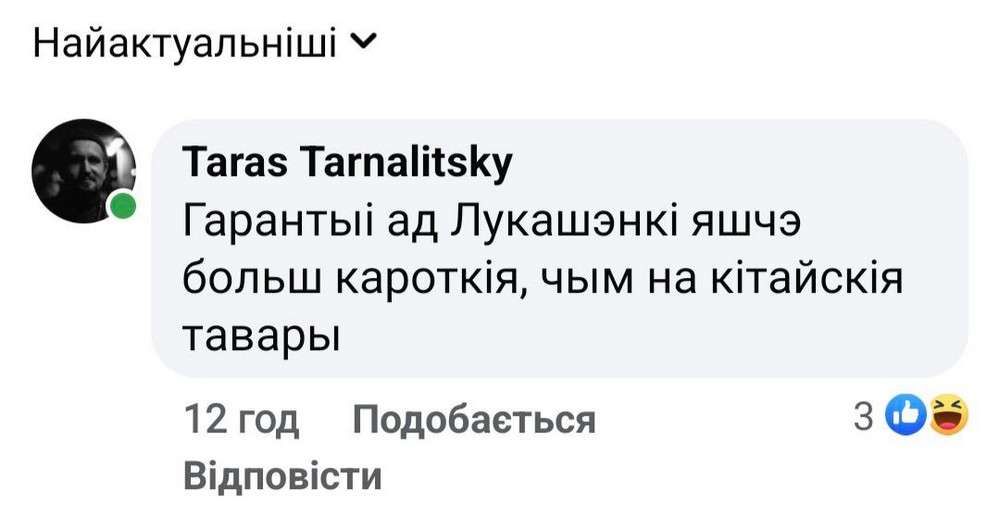This screenshot has height=529, width=1000.
Task: Click the word "яшчэ" in the comment
Action: (x=750, y=225)
